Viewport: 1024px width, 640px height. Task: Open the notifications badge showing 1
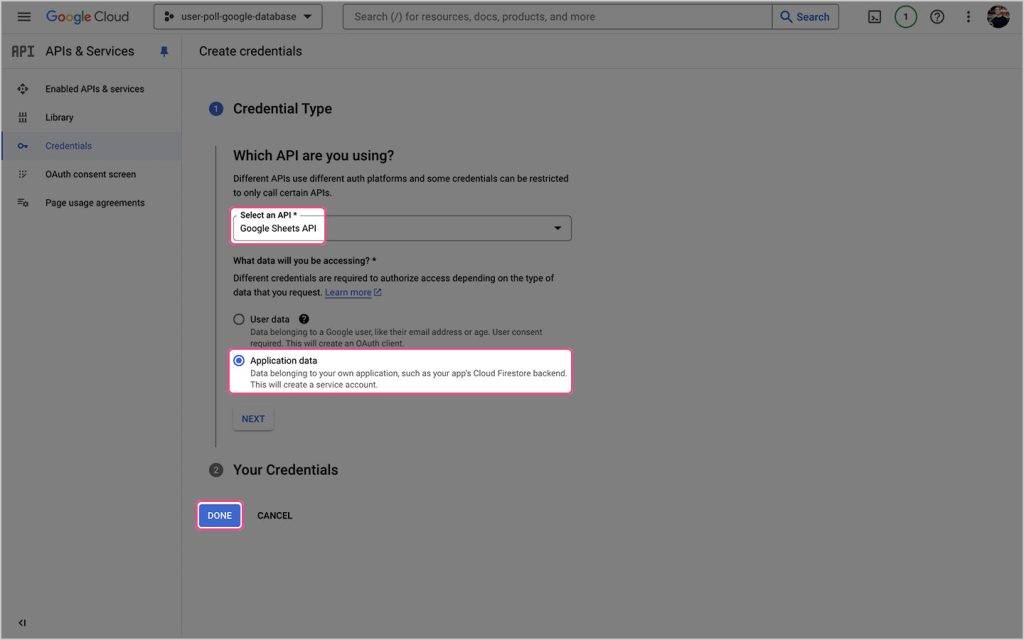tap(905, 17)
